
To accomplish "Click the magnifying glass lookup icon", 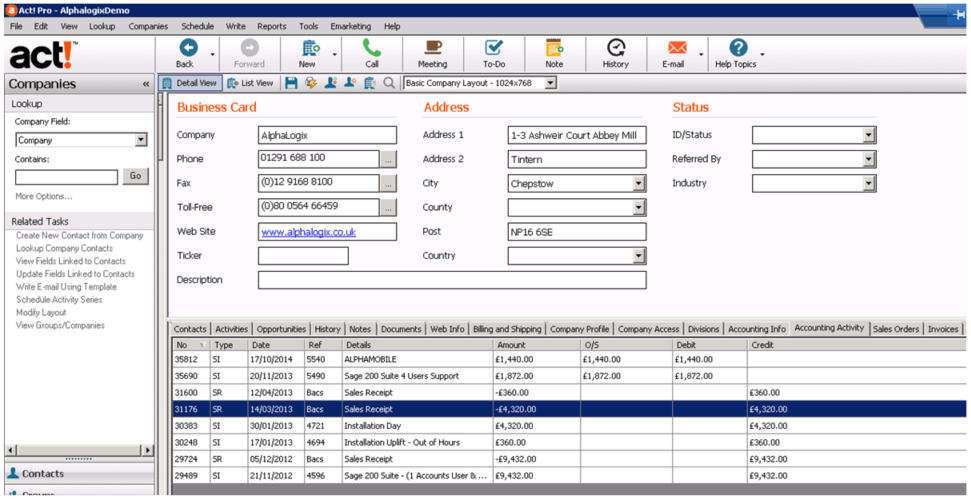I will pyautogui.click(x=389, y=83).
